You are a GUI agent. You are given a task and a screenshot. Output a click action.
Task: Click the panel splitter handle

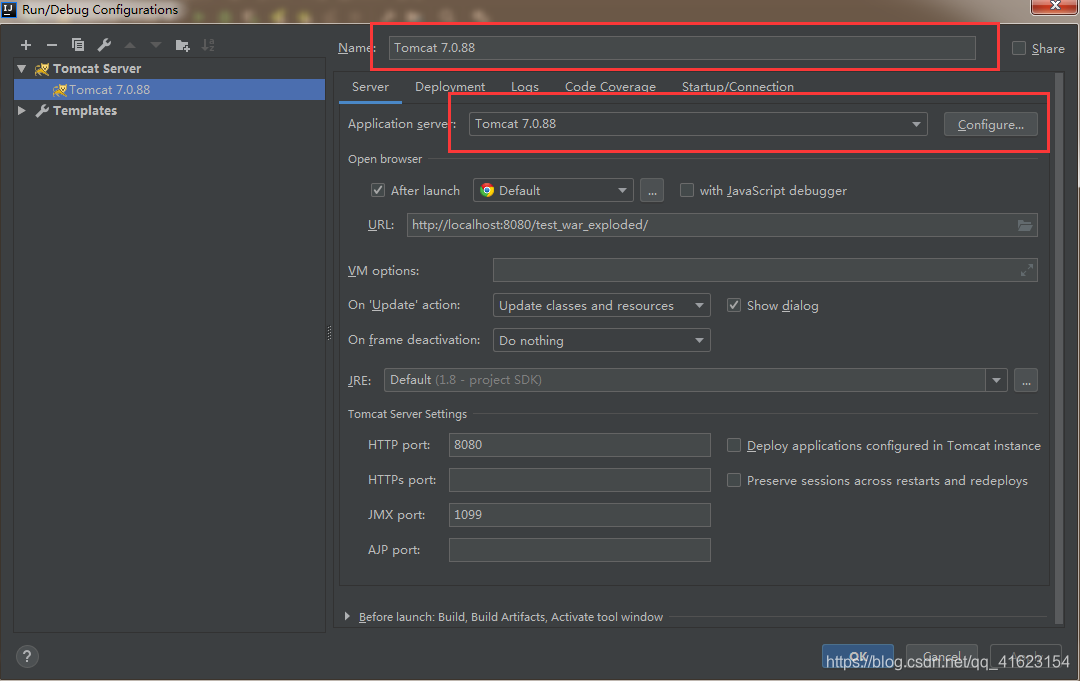point(329,333)
